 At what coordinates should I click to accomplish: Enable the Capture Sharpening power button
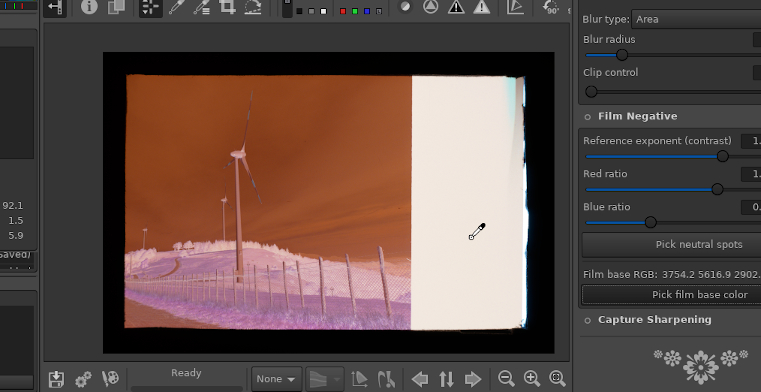click(x=588, y=320)
